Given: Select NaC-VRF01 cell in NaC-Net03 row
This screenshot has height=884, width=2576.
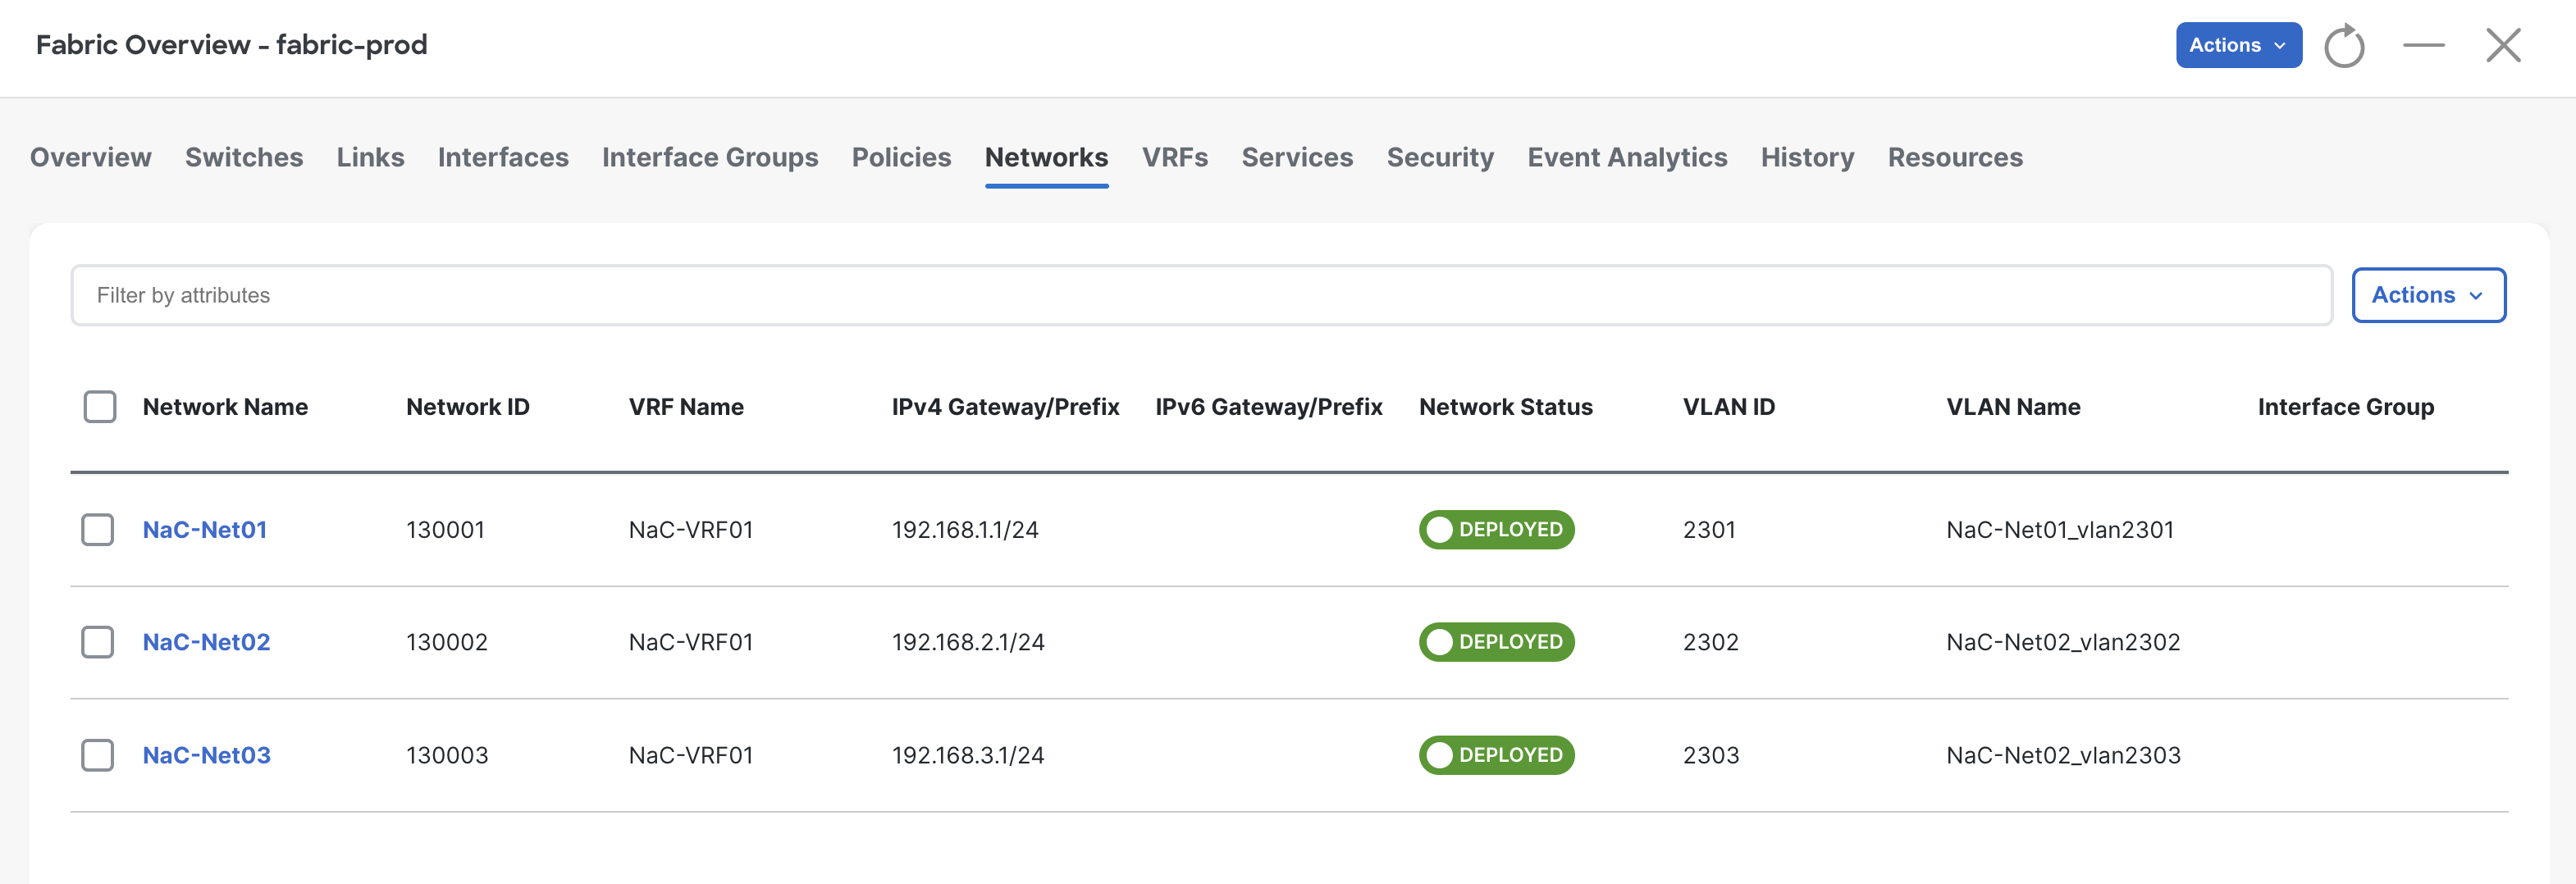Looking at the screenshot, I should click(x=691, y=755).
